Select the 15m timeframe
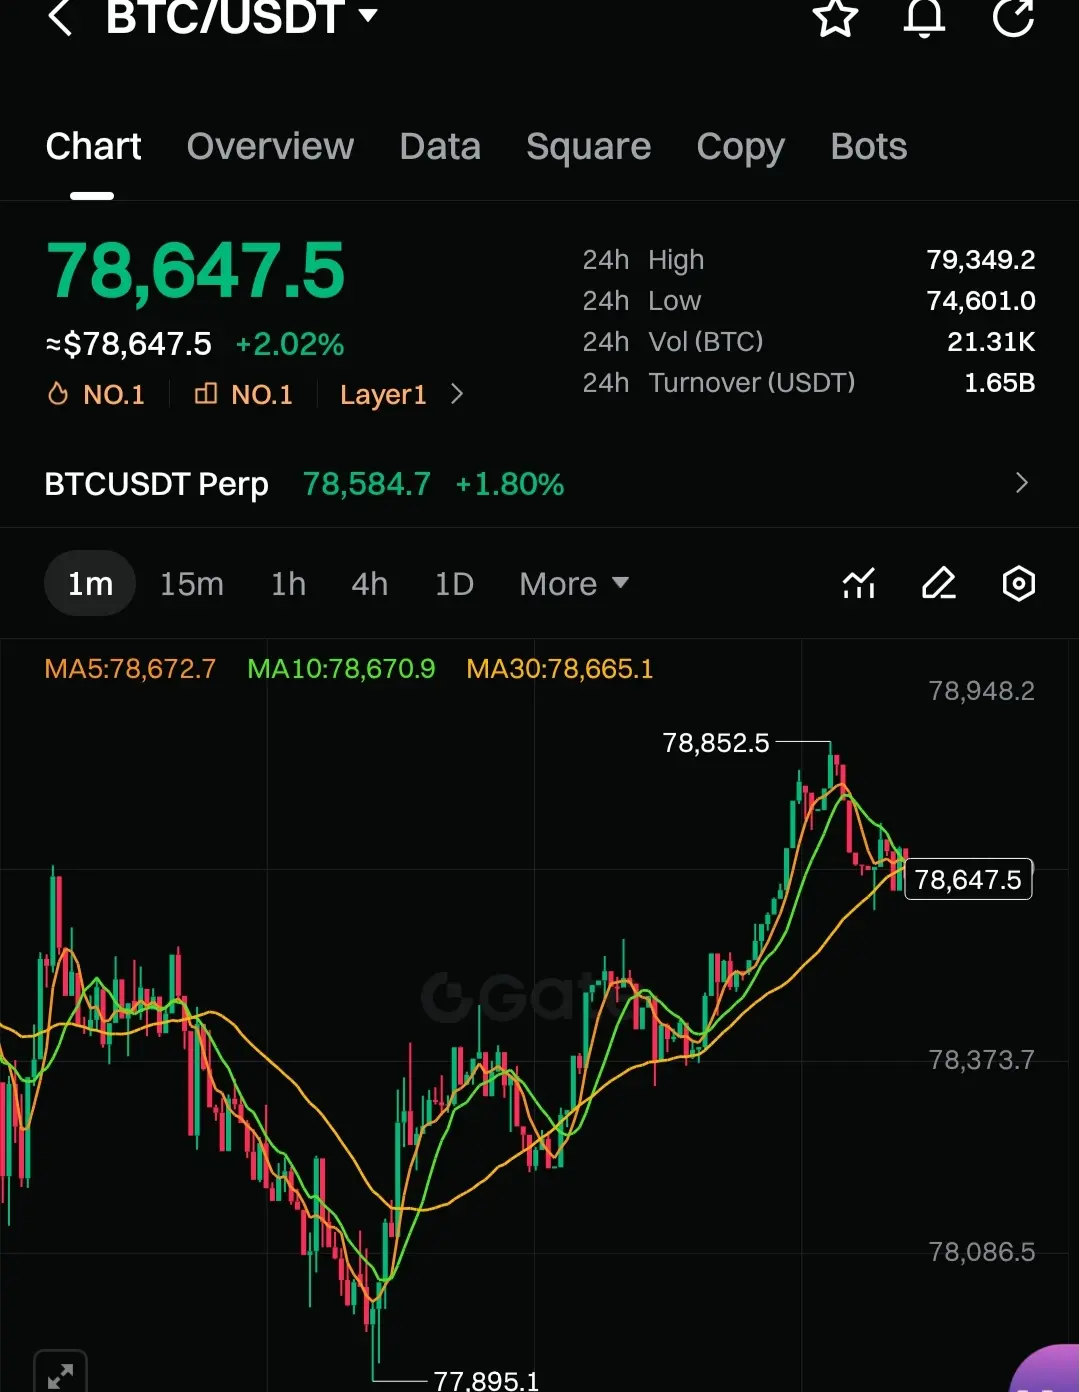Screen dimensions: 1079x1392 (192, 584)
